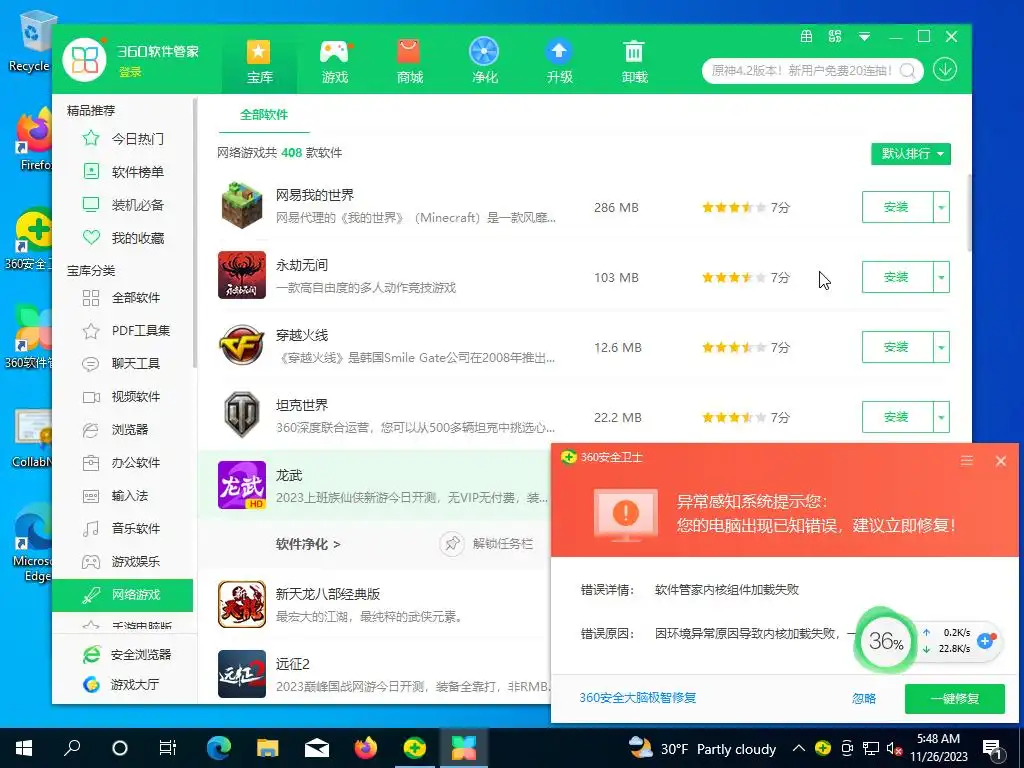Select 办公软件 category
Viewport: 1024px width, 768px height.
tap(124, 462)
